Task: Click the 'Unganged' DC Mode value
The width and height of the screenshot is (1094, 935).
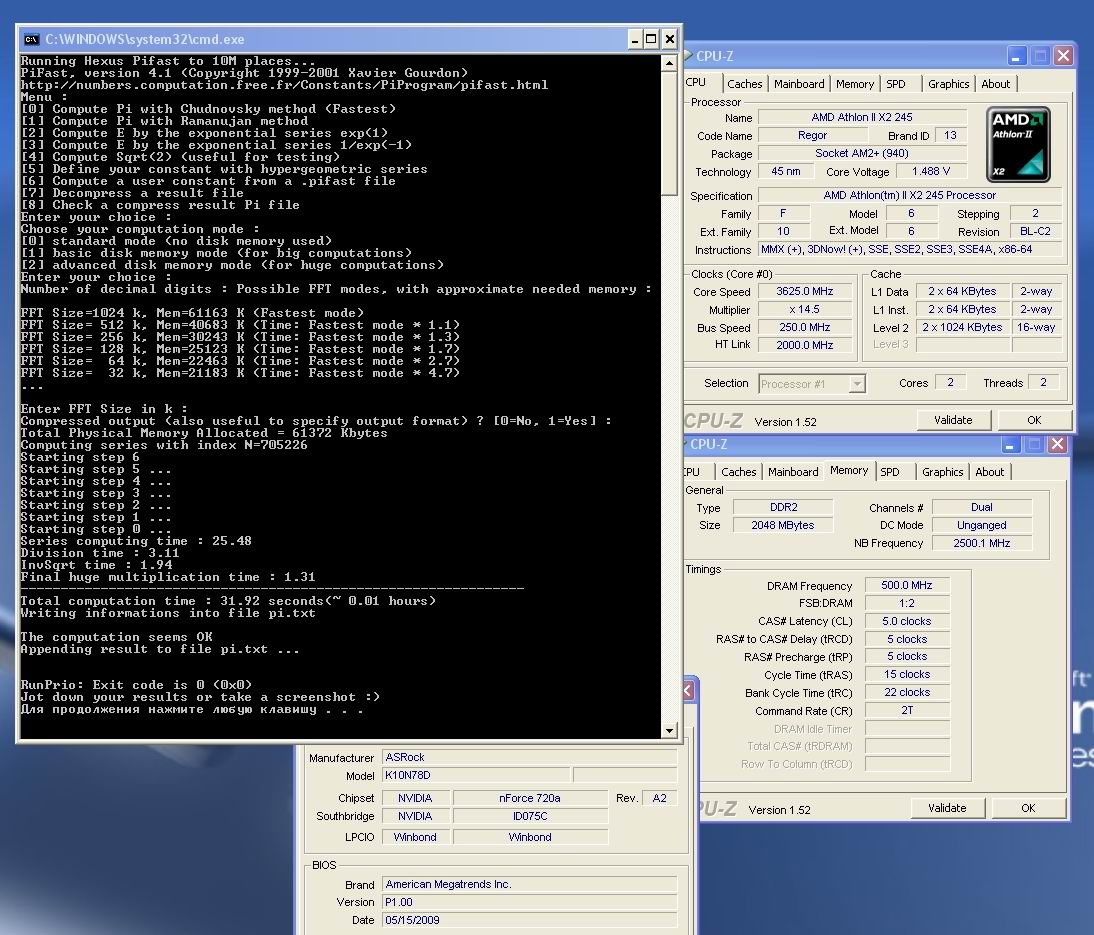Action: [x=982, y=525]
